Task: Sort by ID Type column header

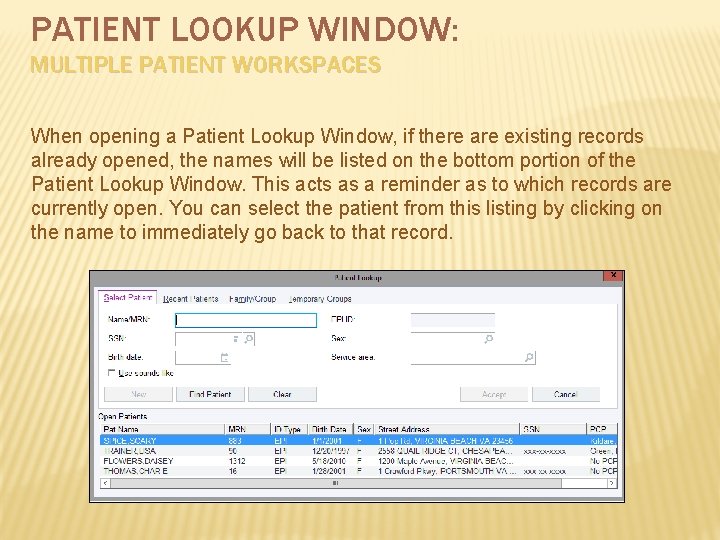Action: coord(289,429)
